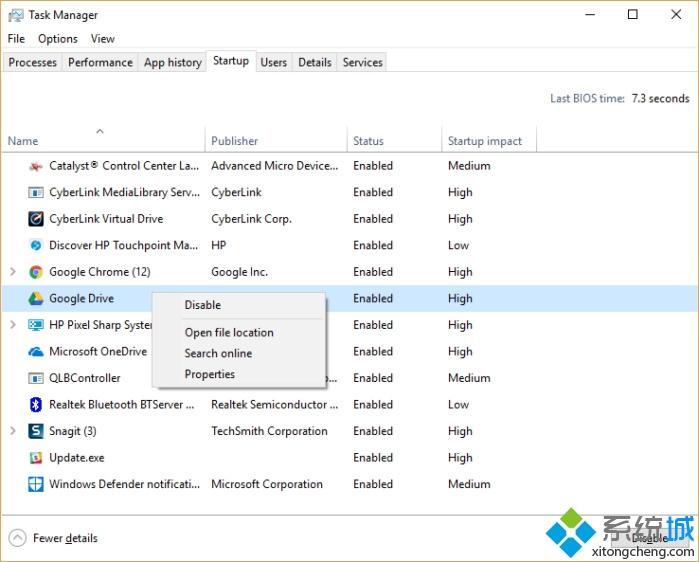The height and width of the screenshot is (562, 699).
Task: Select the Catalyst Control Center row name
Action: point(124,166)
